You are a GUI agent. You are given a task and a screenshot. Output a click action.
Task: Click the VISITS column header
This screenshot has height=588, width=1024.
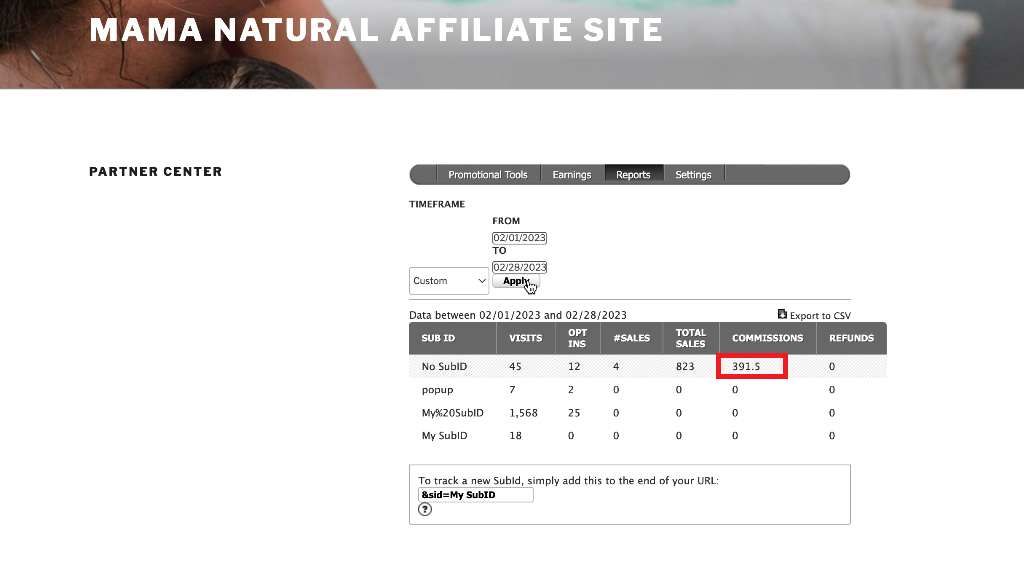coord(526,338)
